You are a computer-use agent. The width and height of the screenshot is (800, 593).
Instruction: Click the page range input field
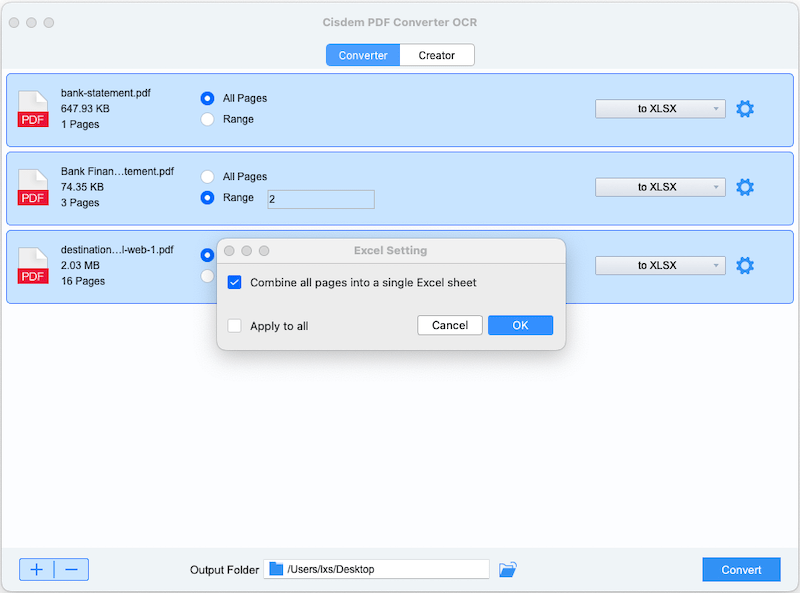(x=321, y=199)
